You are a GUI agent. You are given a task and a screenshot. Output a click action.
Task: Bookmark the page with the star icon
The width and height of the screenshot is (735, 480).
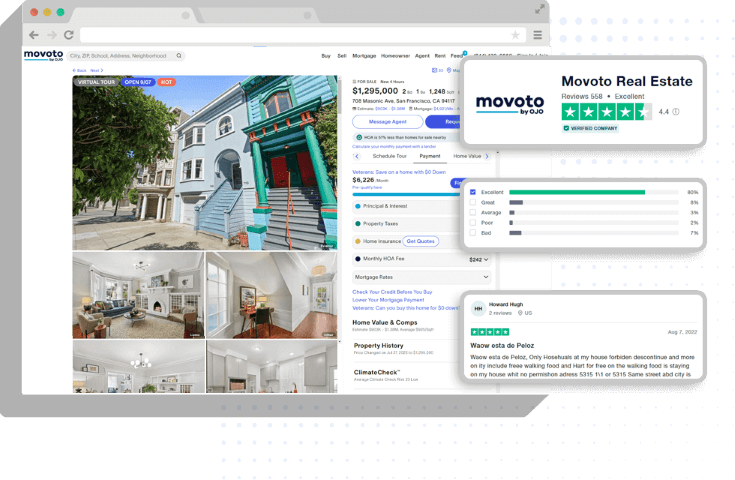[x=515, y=35]
